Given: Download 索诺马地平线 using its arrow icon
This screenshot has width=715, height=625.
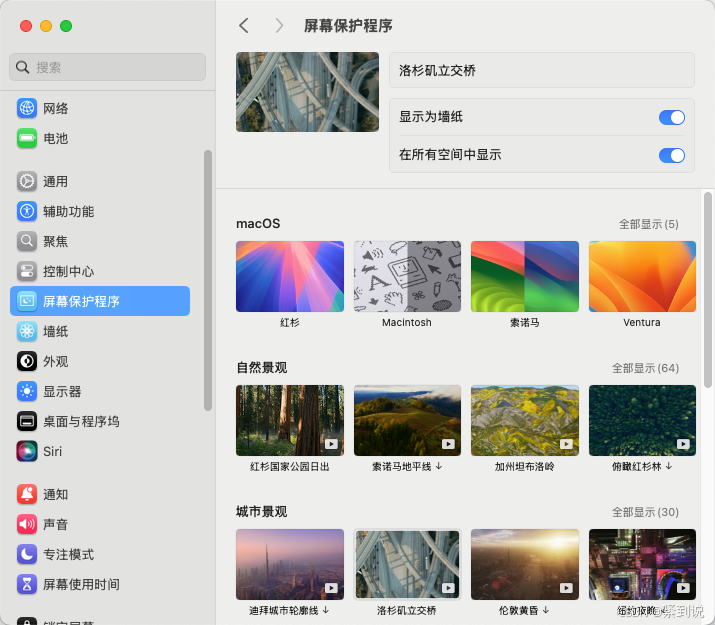Looking at the screenshot, I should (x=439, y=466).
